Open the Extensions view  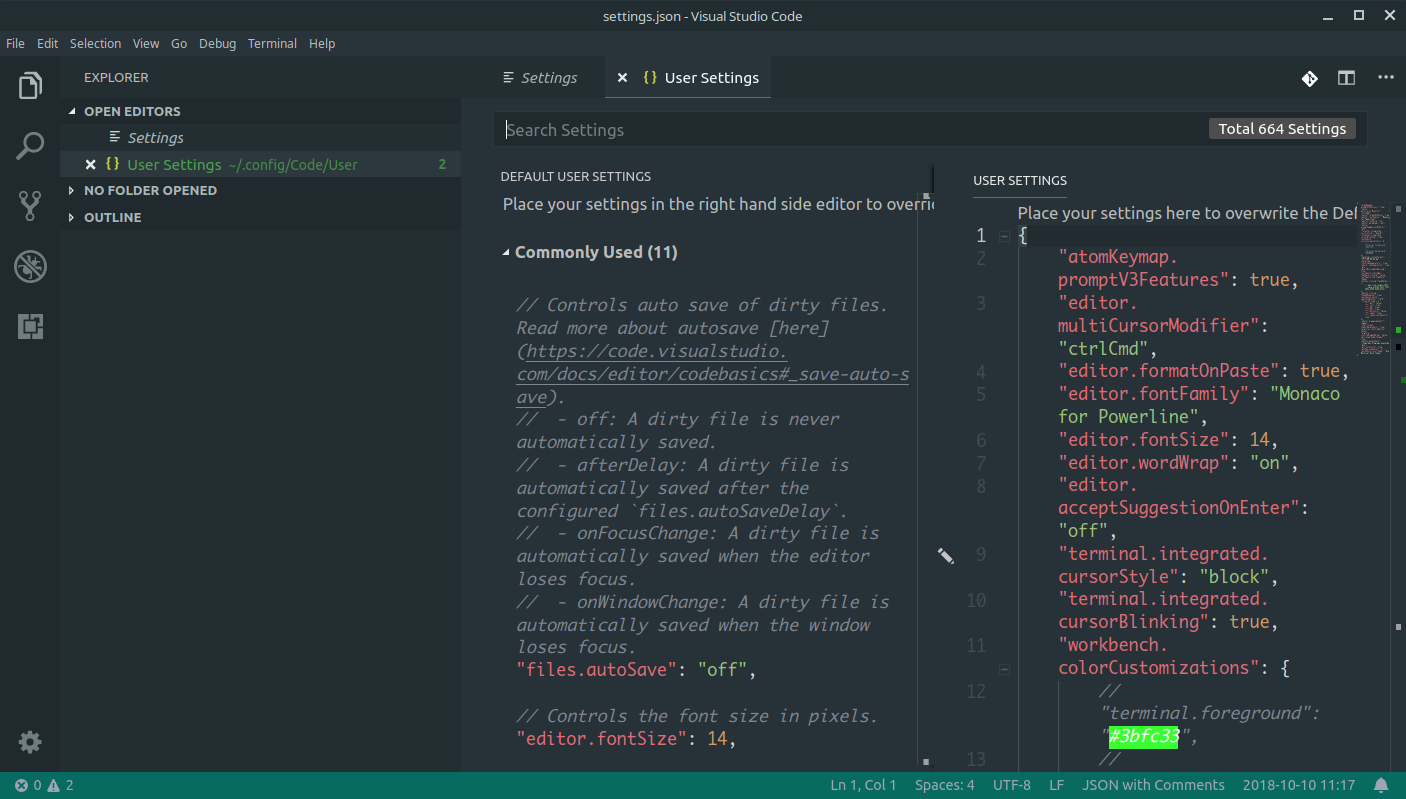point(30,326)
